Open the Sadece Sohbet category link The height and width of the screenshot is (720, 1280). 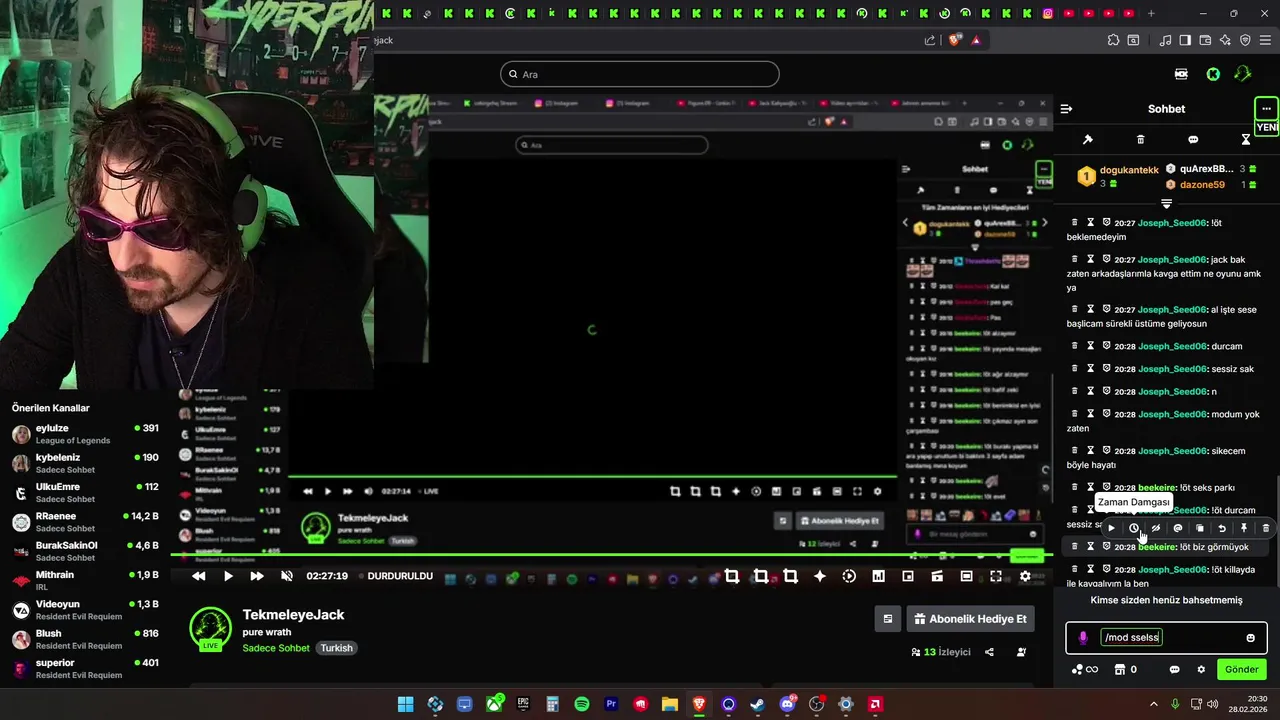click(276, 648)
